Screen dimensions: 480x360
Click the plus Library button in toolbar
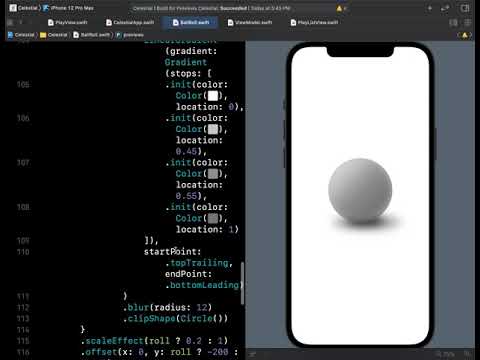[430, 8]
